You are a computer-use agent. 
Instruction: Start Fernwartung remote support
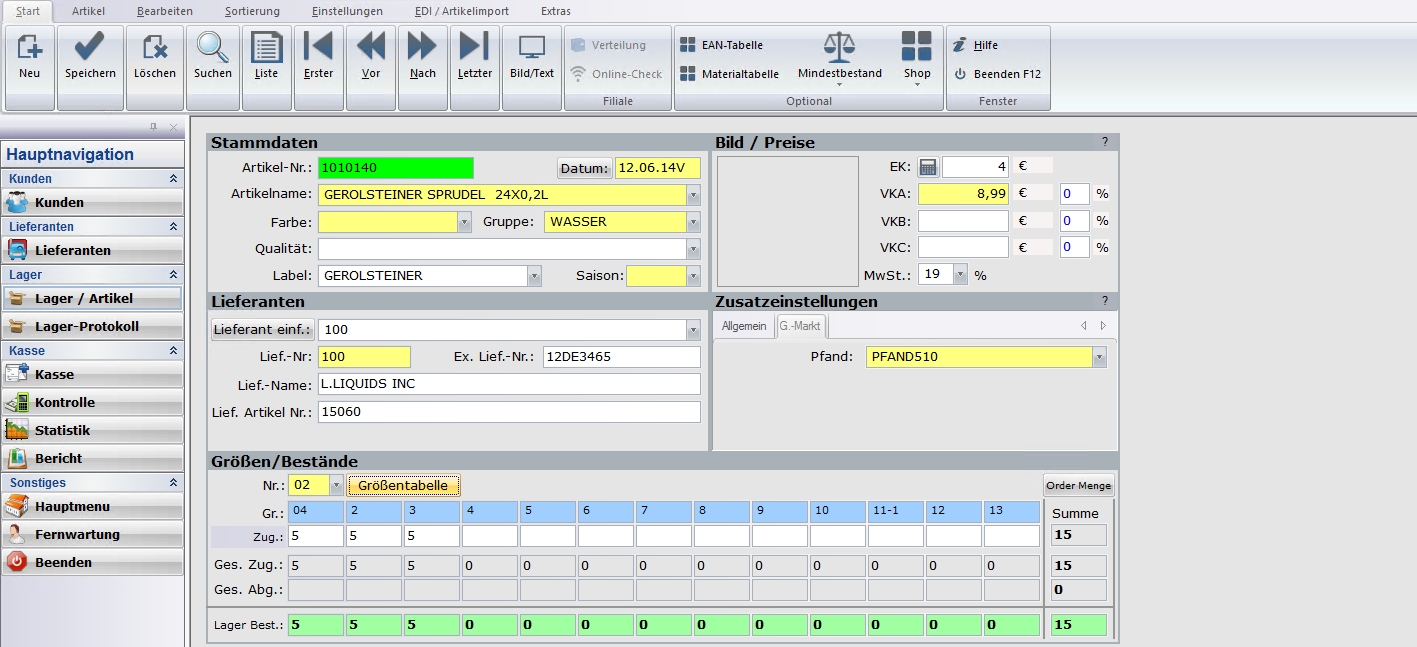click(92, 535)
